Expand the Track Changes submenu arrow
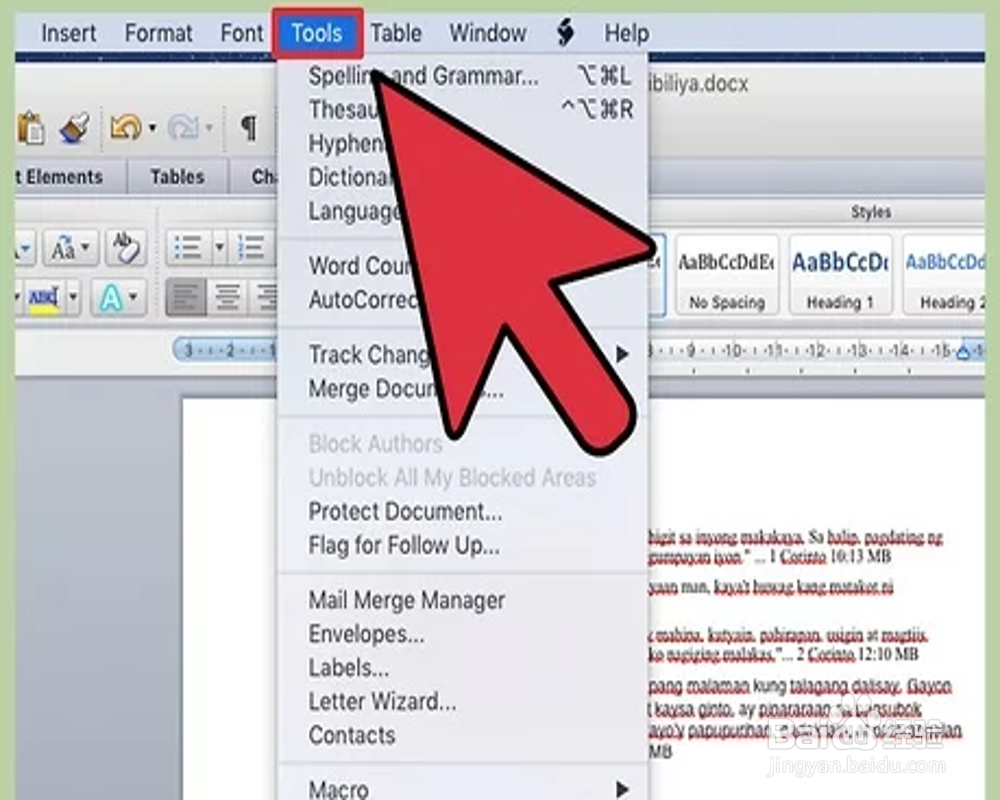Viewport: 1000px width, 800px height. pyautogui.click(x=622, y=354)
